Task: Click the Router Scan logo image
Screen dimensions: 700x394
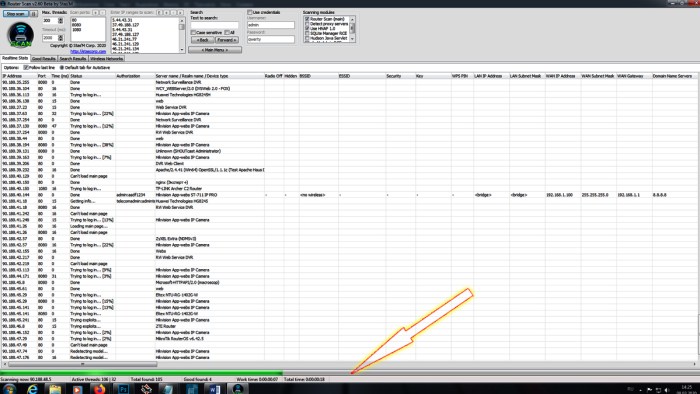Action: [x=21, y=35]
